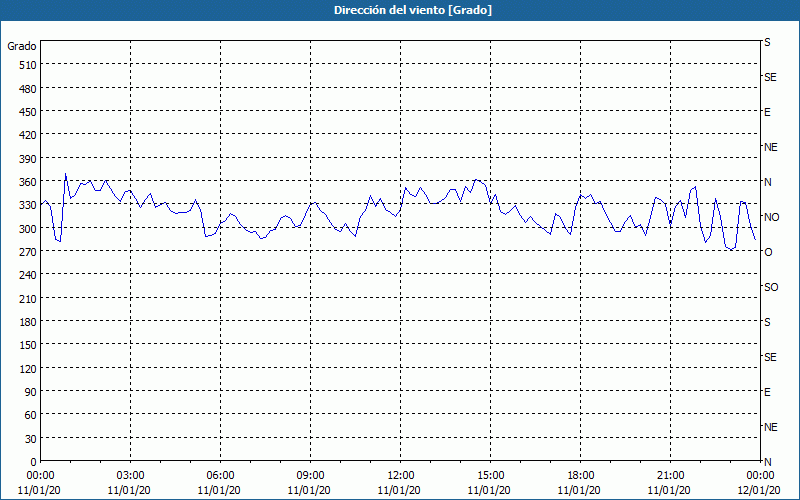
Task: Choose the 60 y-axis value
Action: point(31,415)
